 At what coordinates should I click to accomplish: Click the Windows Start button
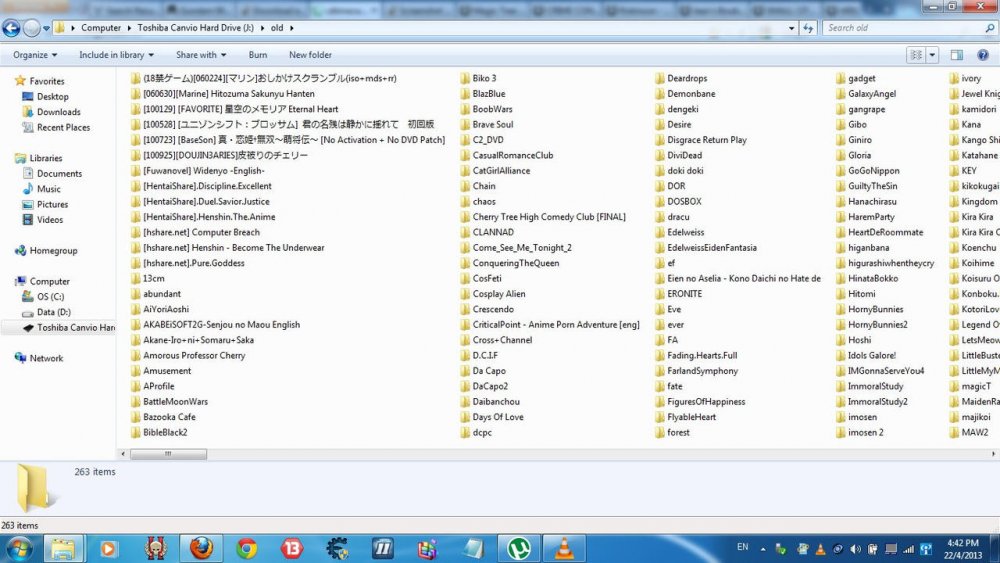(19, 548)
